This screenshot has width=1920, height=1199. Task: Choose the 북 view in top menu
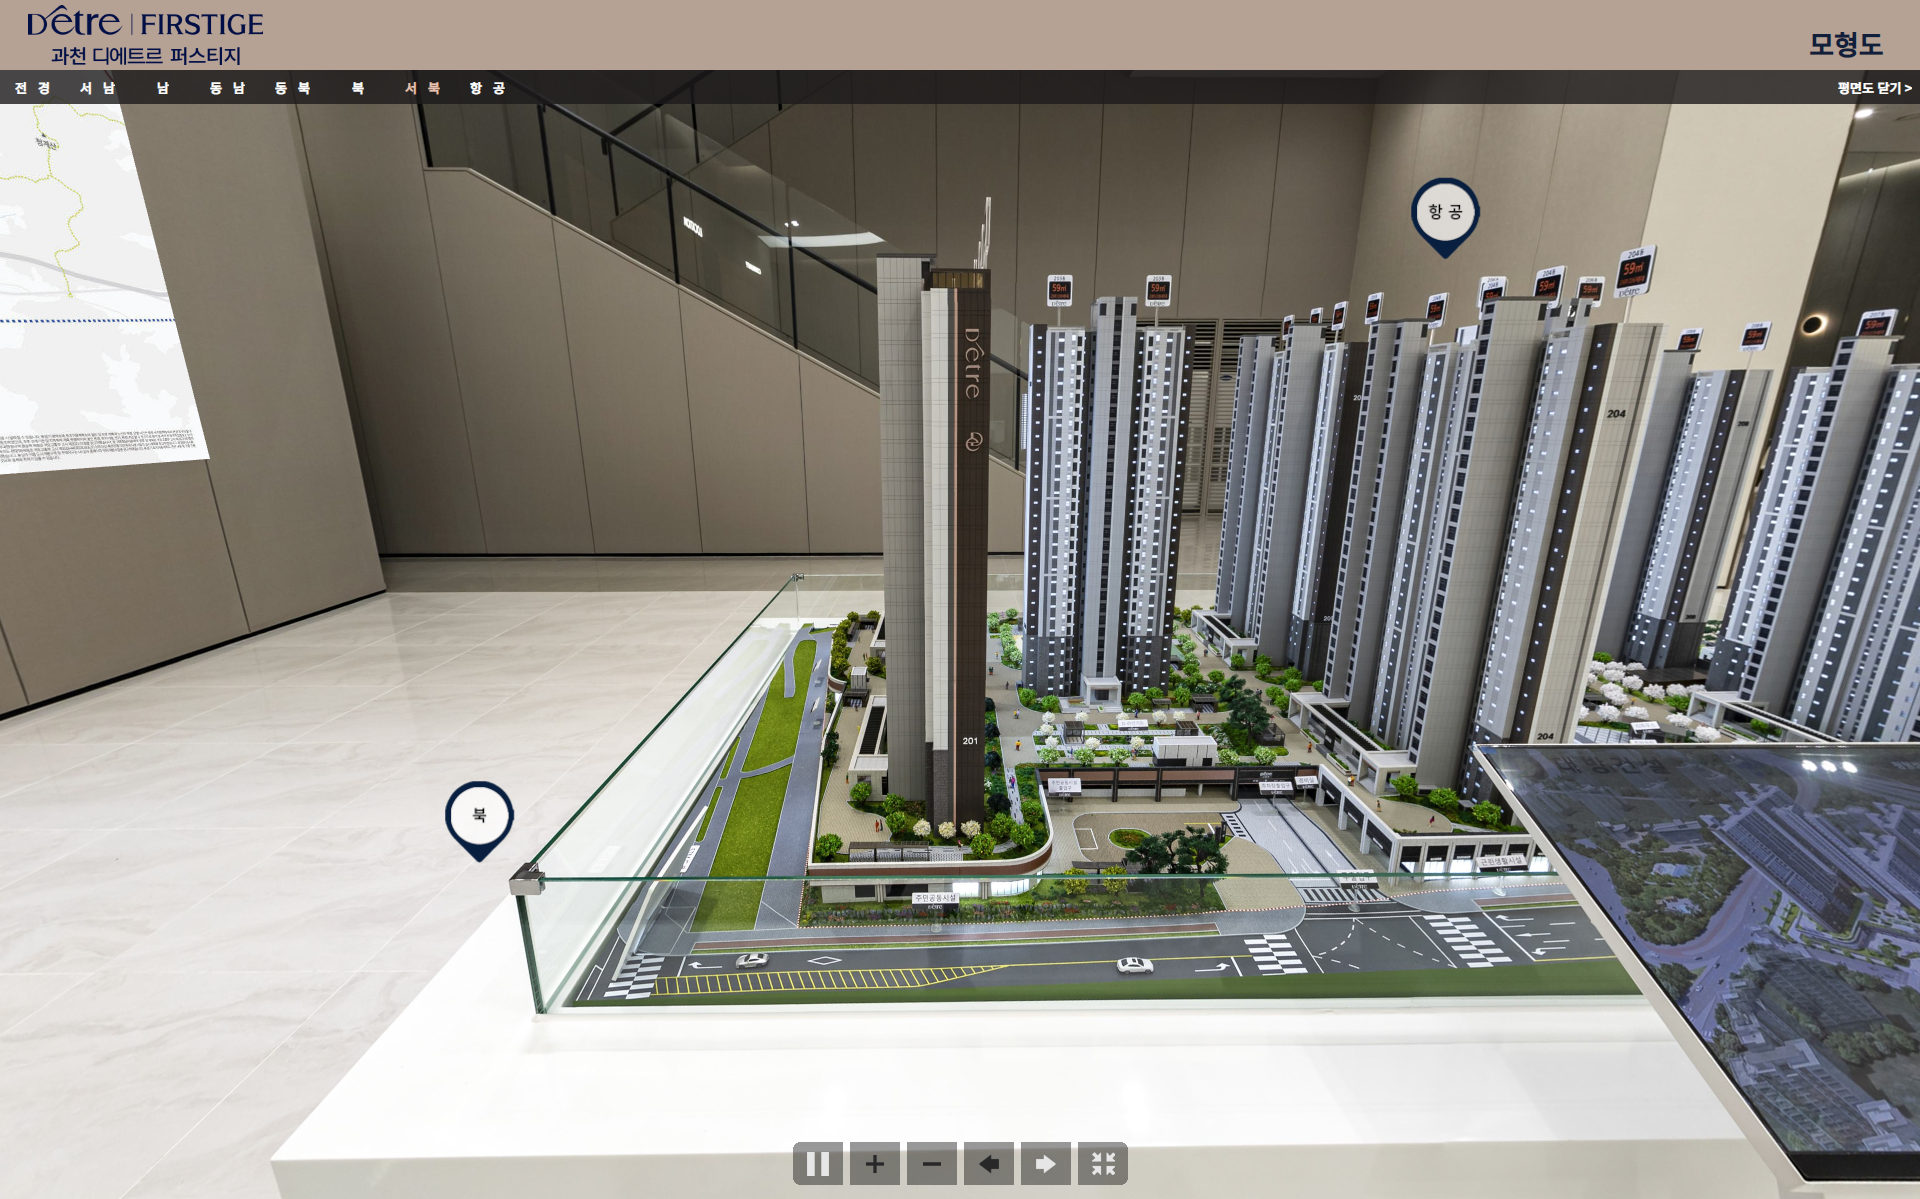(357, 88)
